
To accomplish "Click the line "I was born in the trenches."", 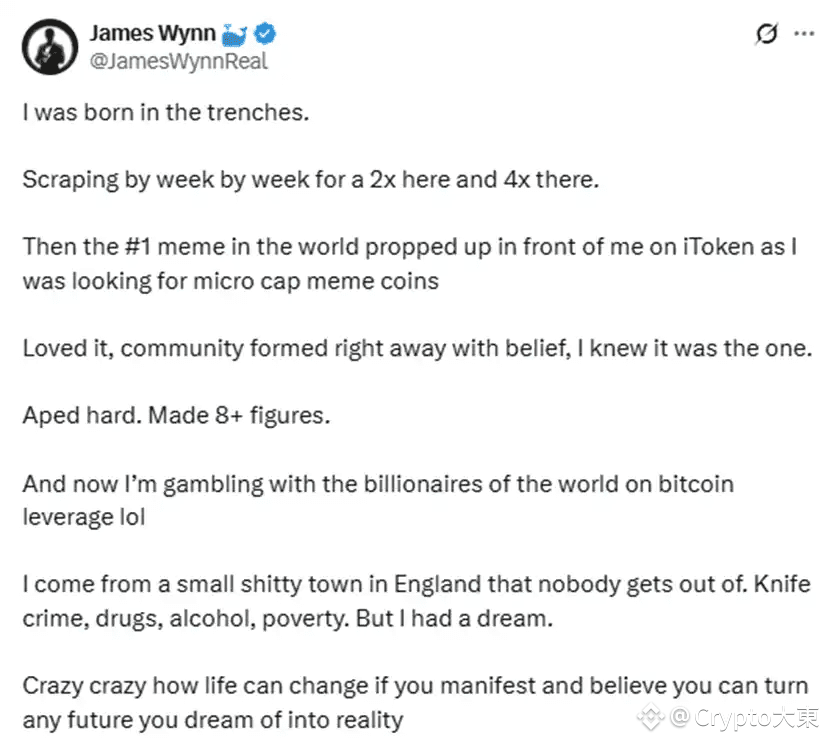I will tap(164, 112).
